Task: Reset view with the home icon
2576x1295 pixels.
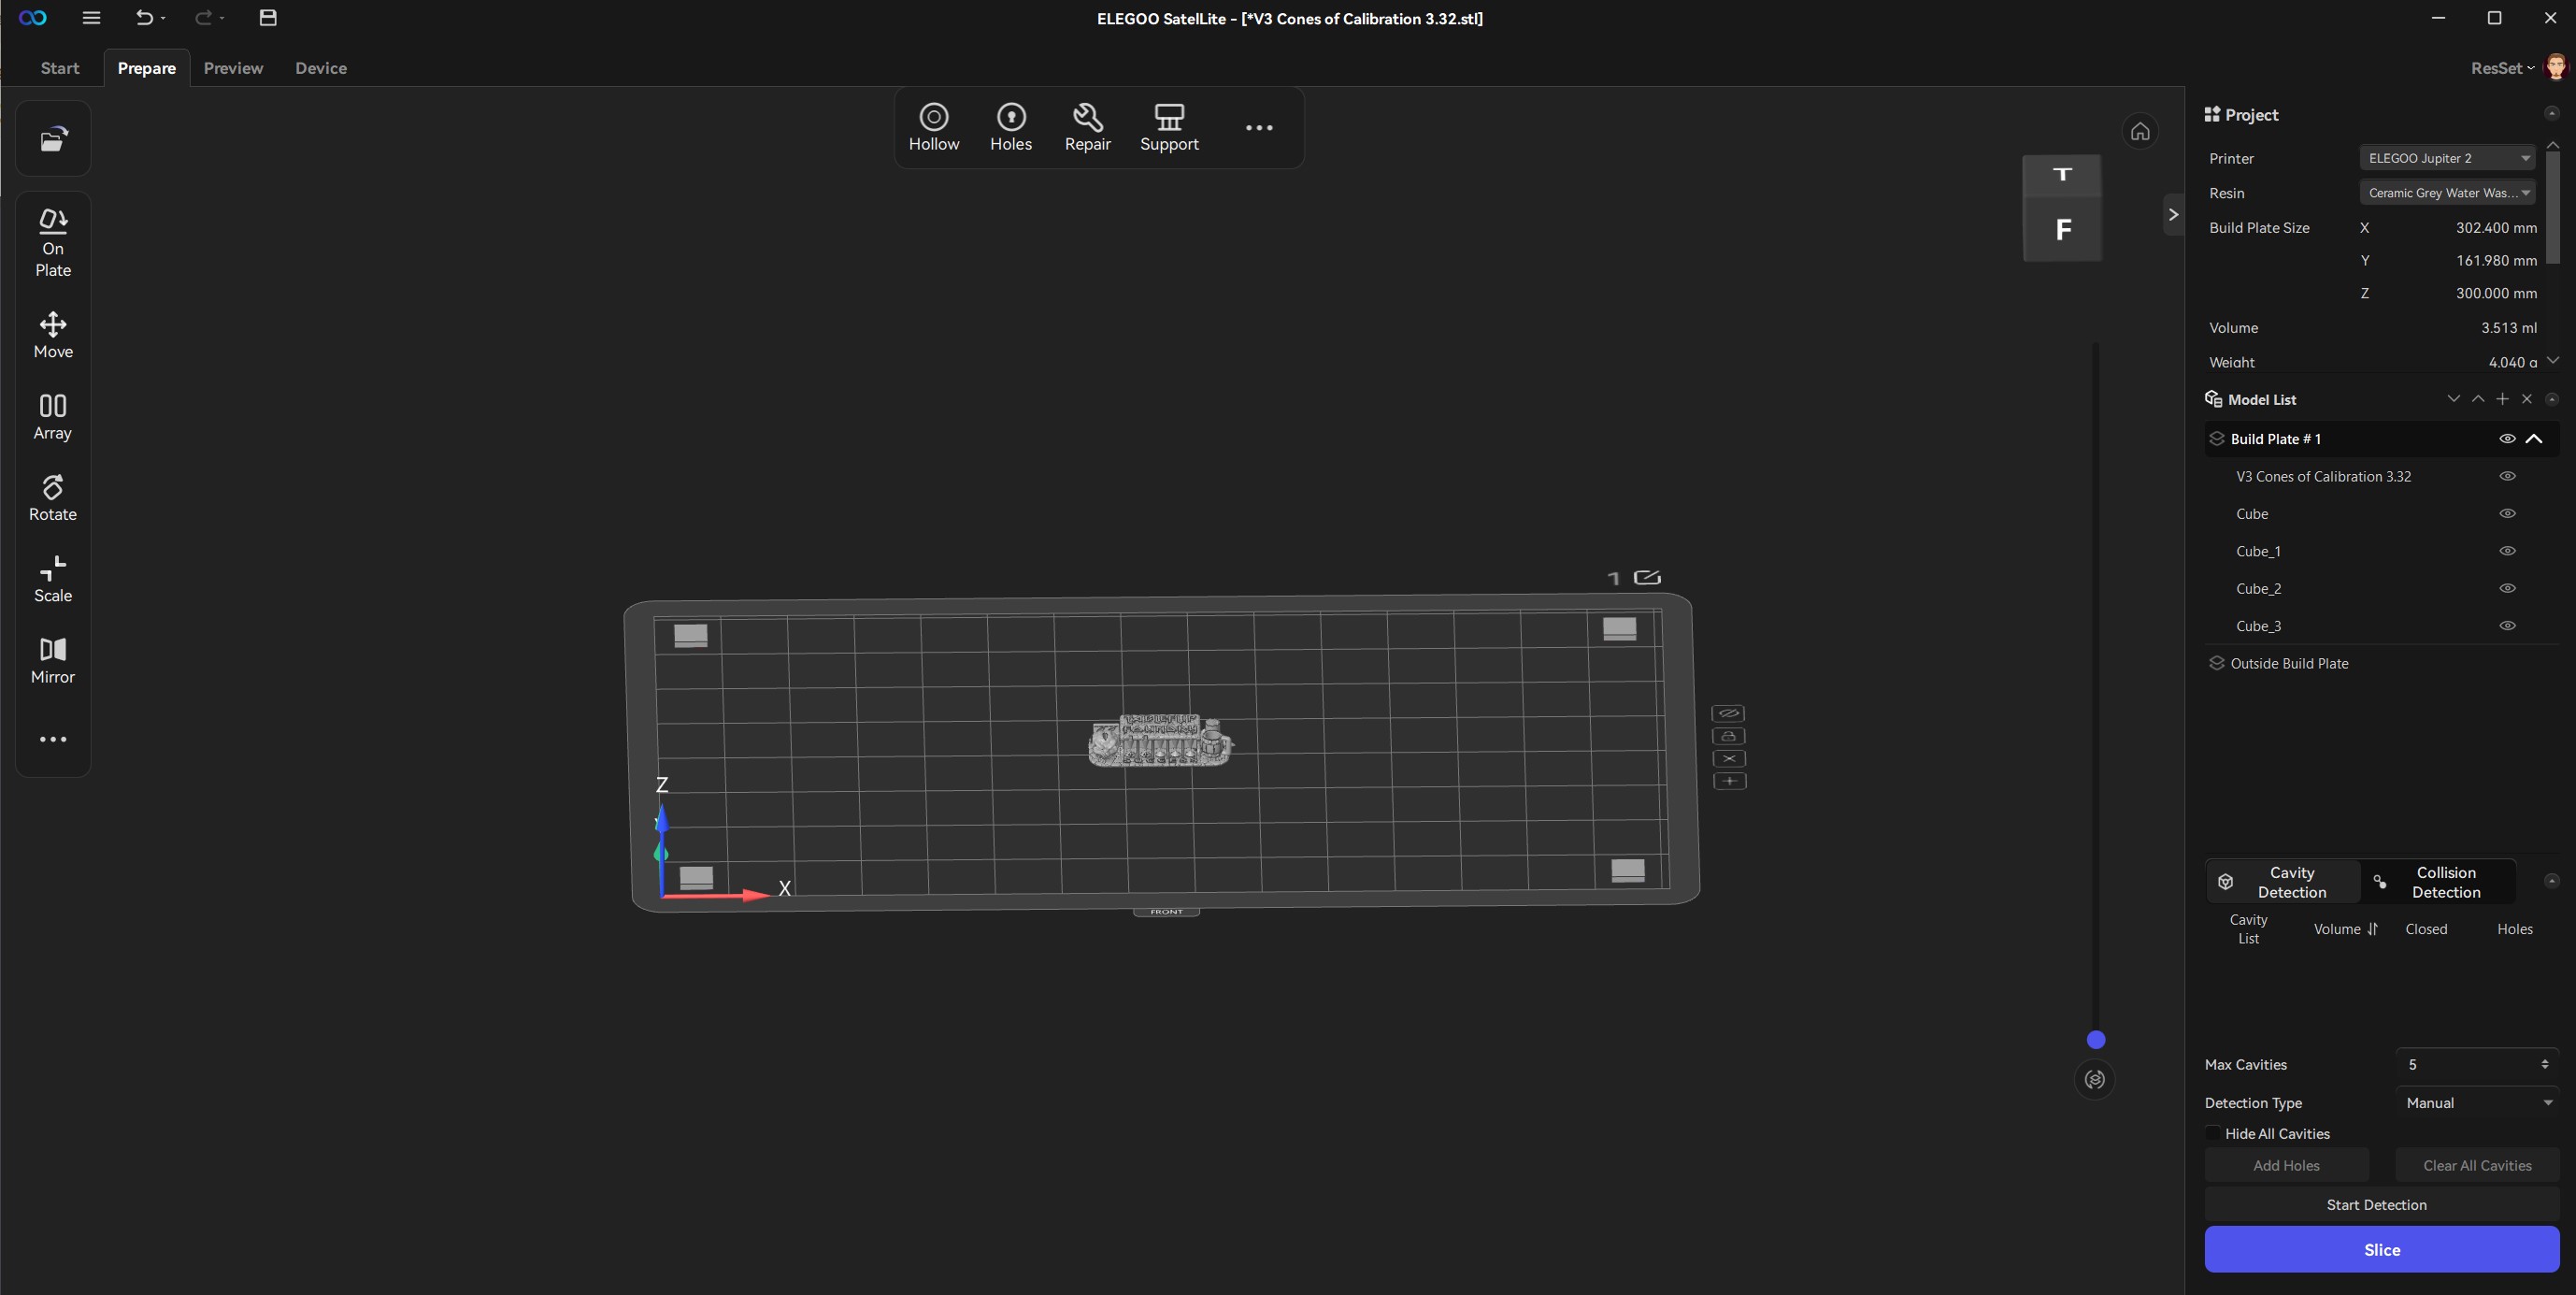Action: (2140, 131)
